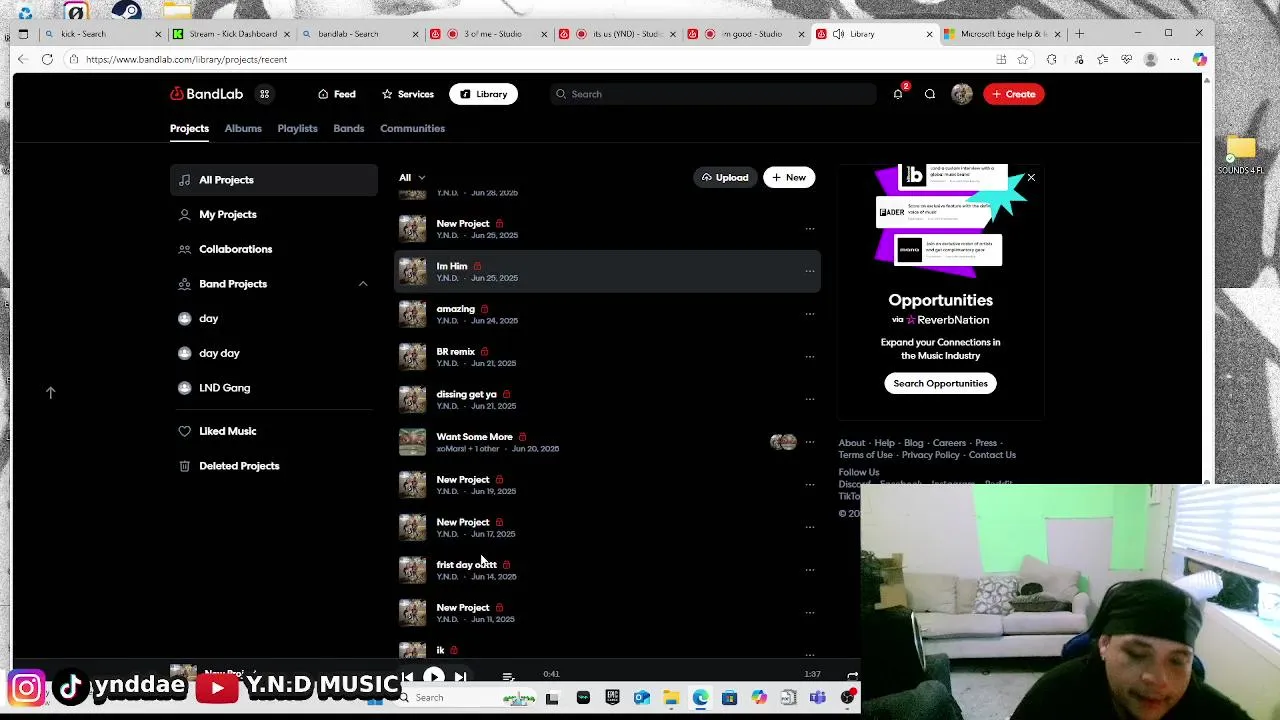The height and width of the screenshot is (720, 1280).
Task: Open the Feed page
Action: tap(337, 94)
